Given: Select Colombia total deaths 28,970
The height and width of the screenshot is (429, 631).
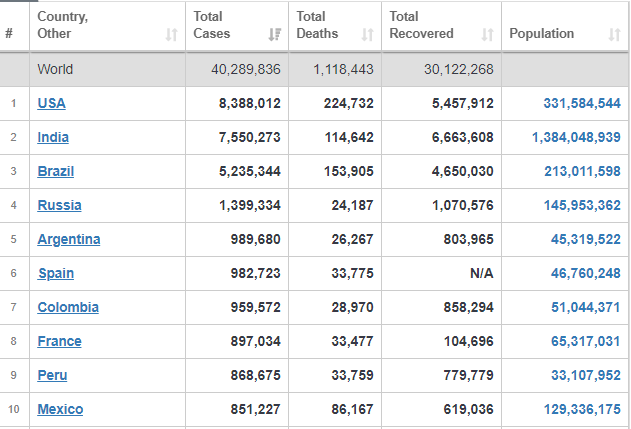Looking at the screenshot, I should click(352, 307).
